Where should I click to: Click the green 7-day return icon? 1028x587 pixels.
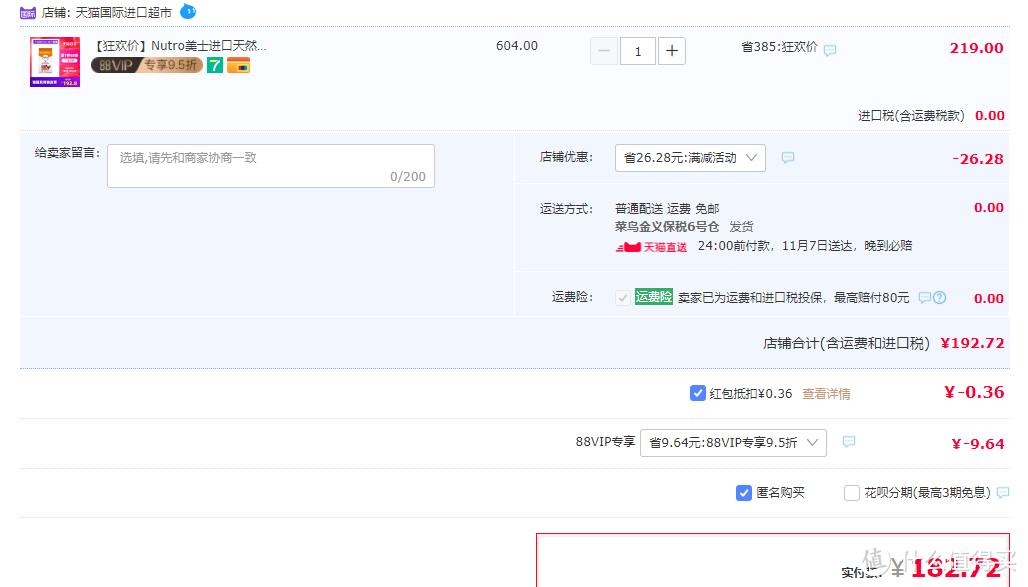click(215, 65)
